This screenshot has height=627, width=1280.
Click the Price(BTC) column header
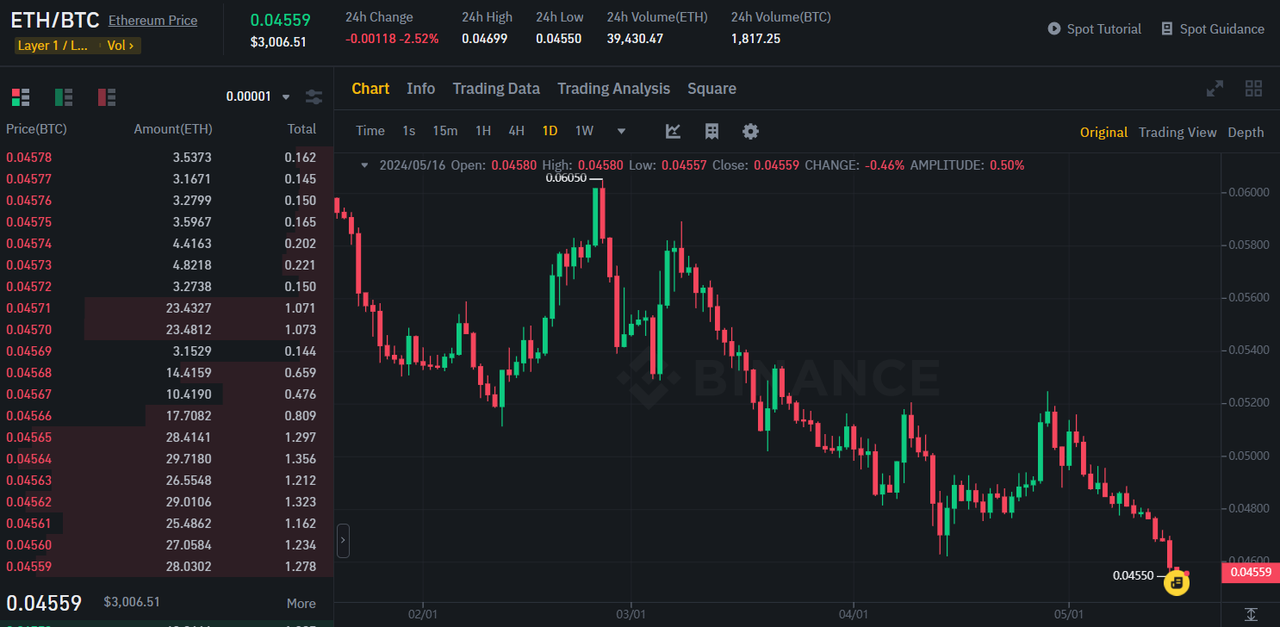point(36,129)
